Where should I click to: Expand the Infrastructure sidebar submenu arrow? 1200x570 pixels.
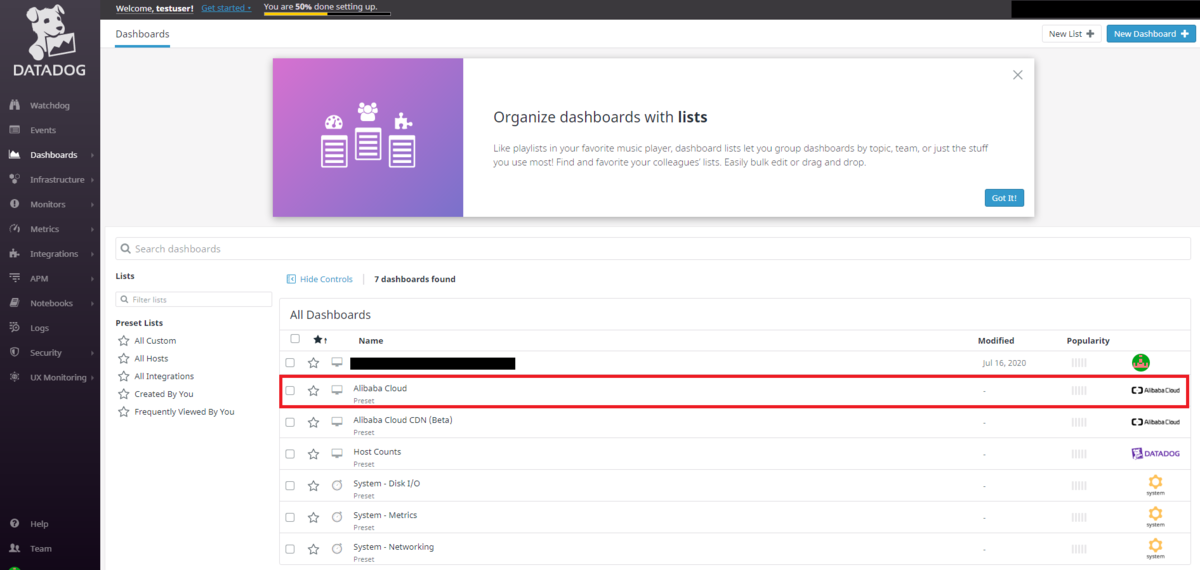coord(92,180)
